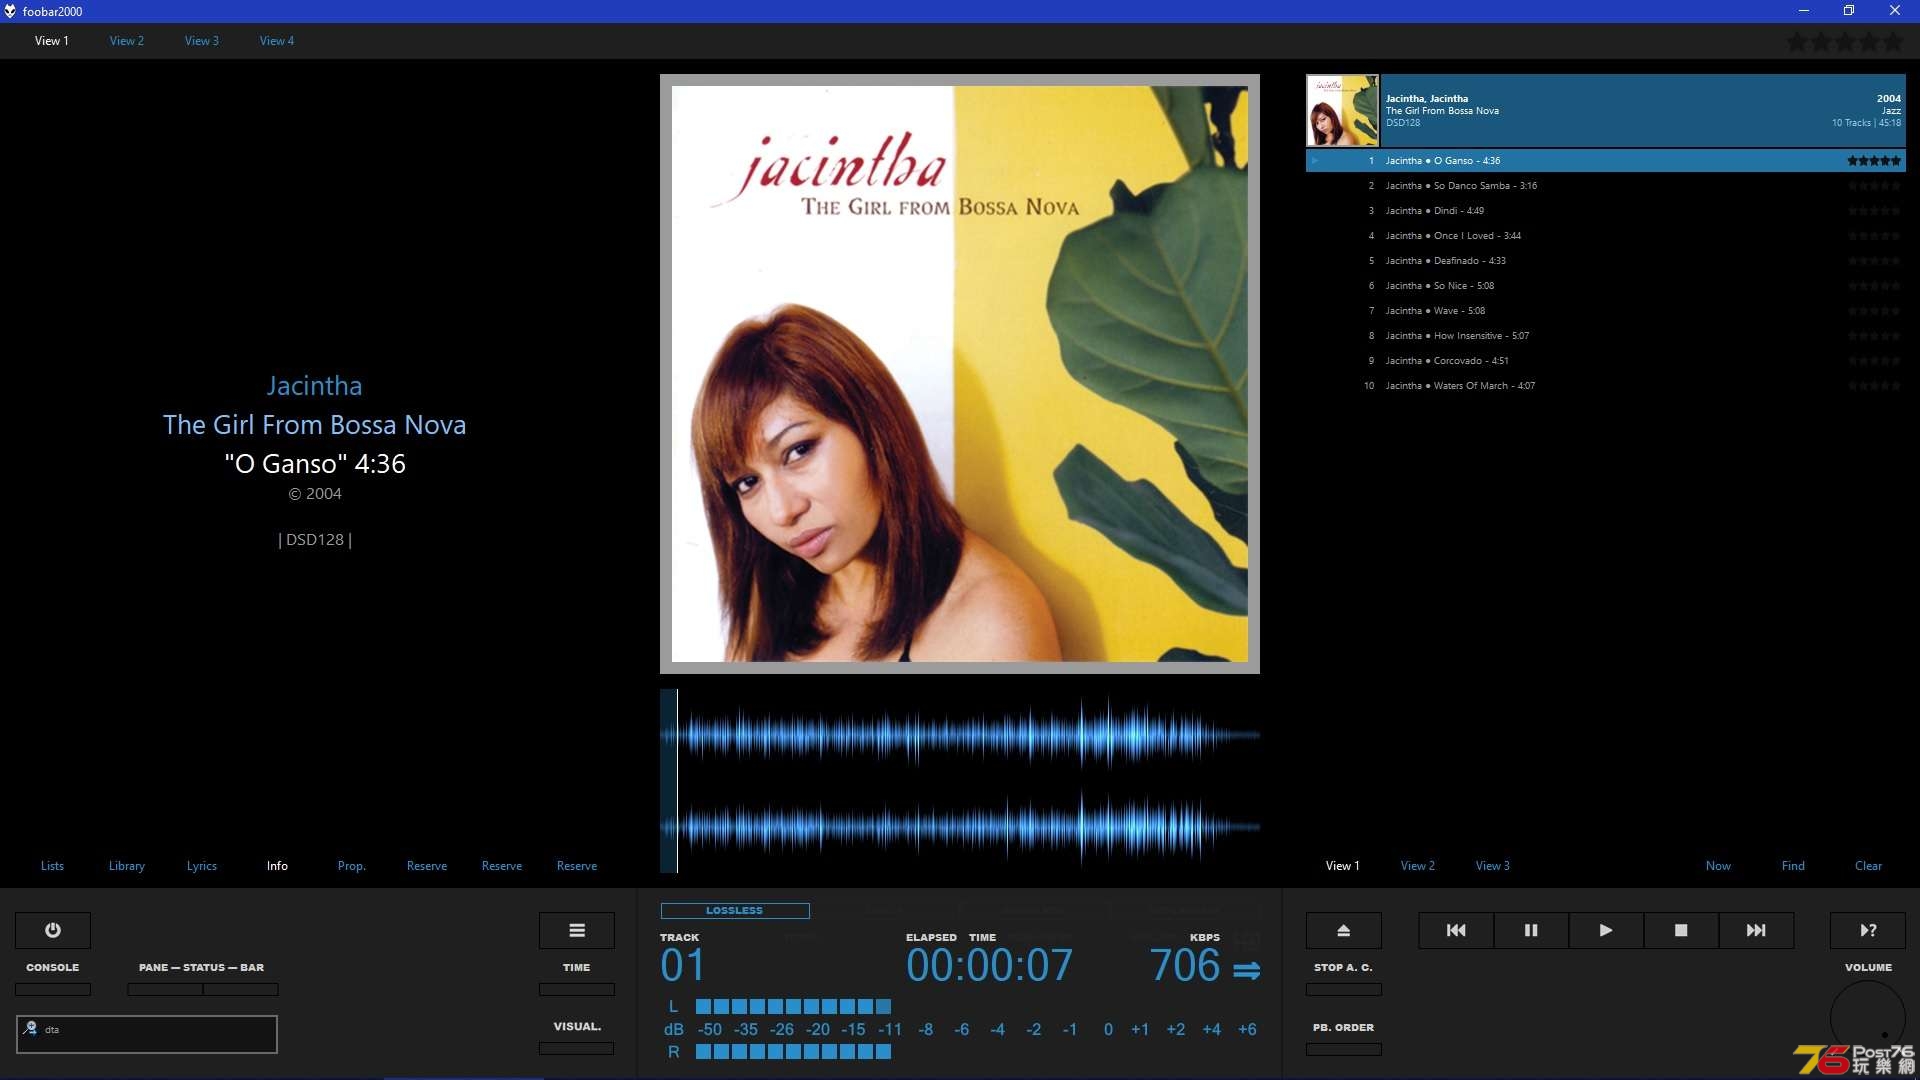
Task: Select View 3 under the playlist
Action: pos(1493,866)
